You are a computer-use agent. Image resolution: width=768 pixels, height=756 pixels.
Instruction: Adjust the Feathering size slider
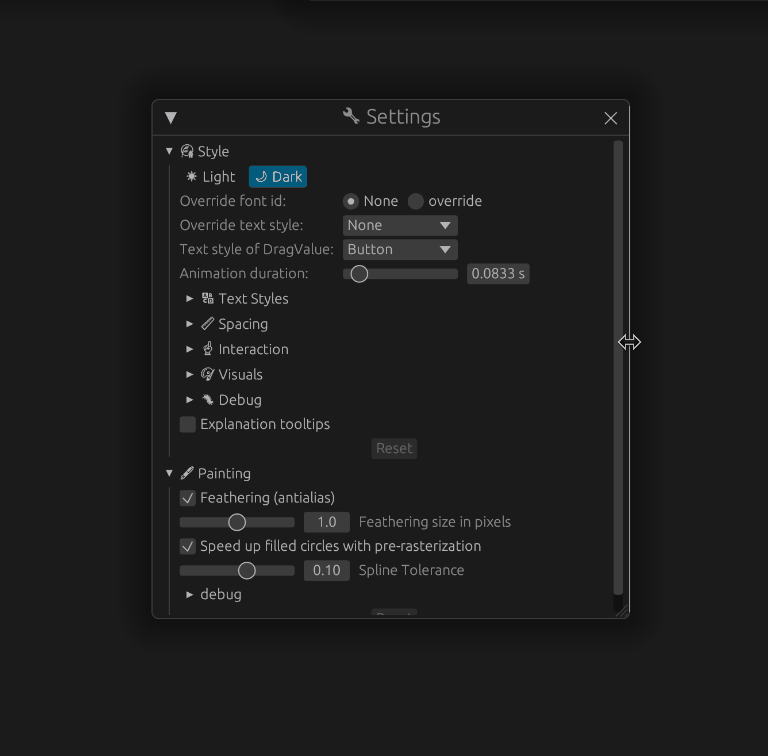coord(237,522)
